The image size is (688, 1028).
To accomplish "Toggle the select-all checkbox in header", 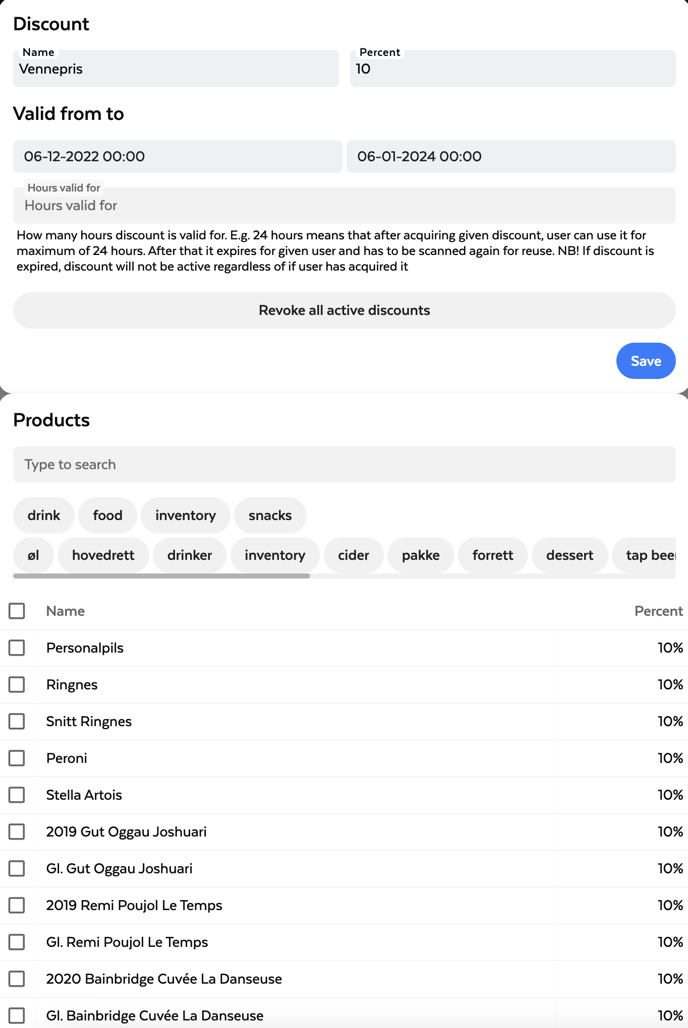I will 17,611.
